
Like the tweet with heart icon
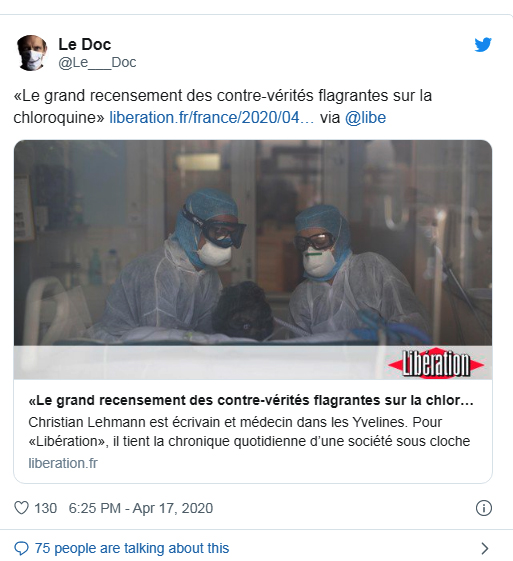[21, 508]
